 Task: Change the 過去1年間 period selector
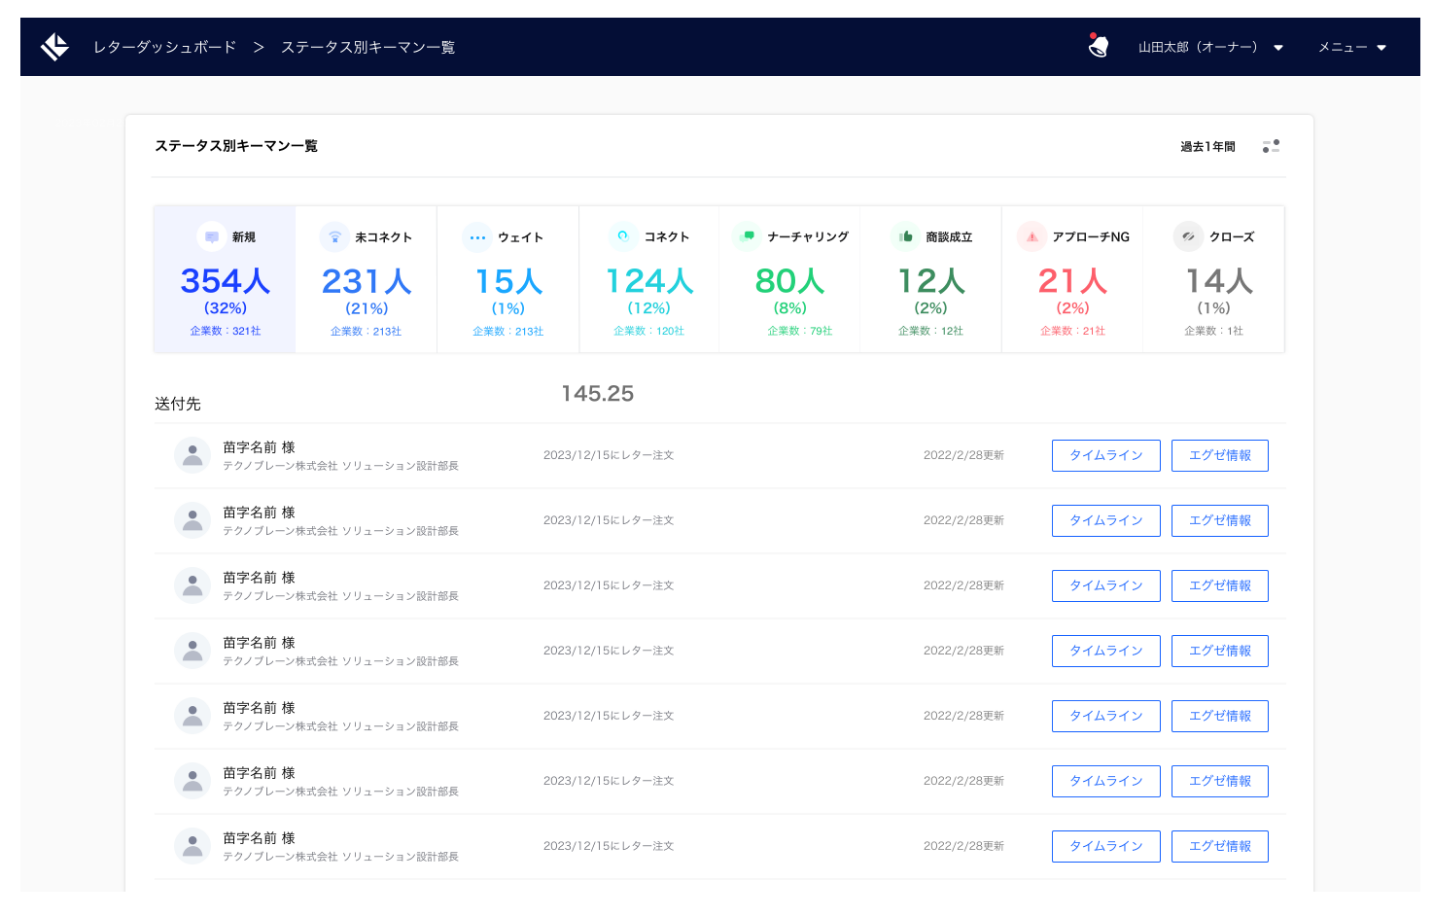[1207, 146]
